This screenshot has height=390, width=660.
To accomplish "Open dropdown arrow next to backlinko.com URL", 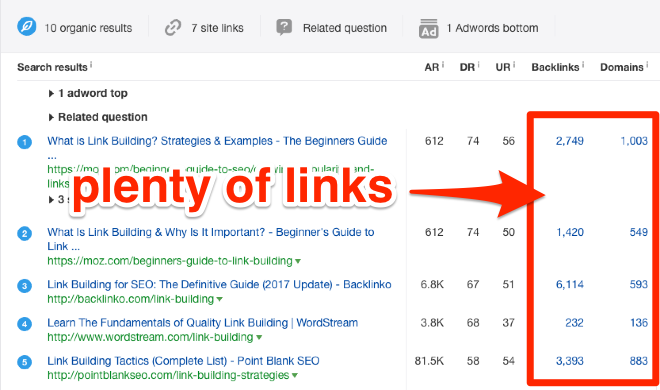I will tap(219, 300).
